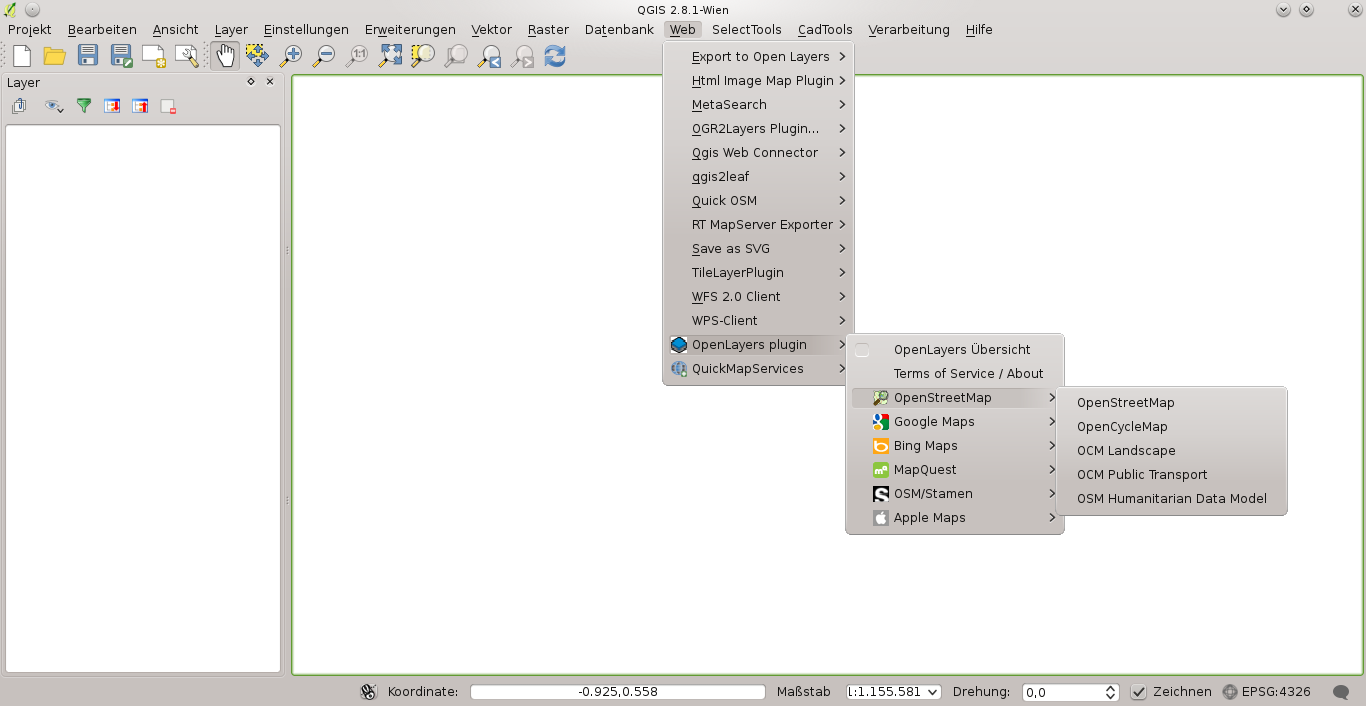Click the Koordinate input field
The height and width of the screenshot is (706, 1366).
tap(618, 692)
